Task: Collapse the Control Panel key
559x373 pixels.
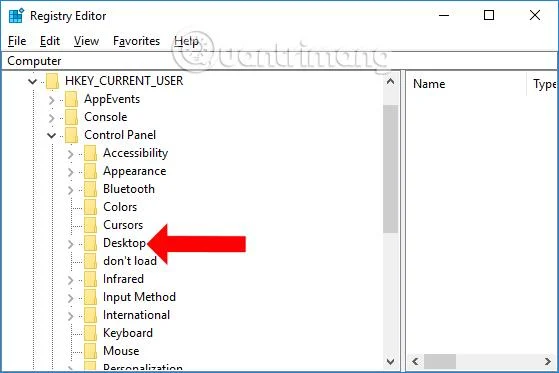Action: coord(52,136)
